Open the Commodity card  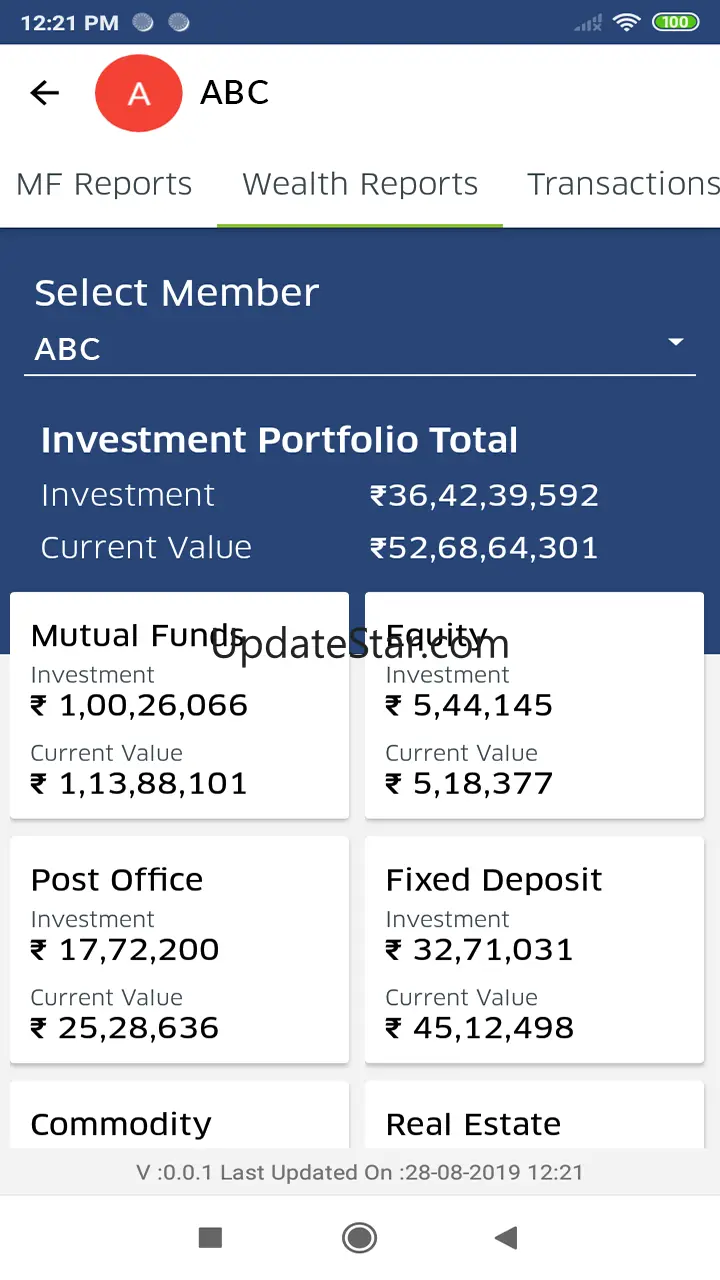click(179, 1114)
